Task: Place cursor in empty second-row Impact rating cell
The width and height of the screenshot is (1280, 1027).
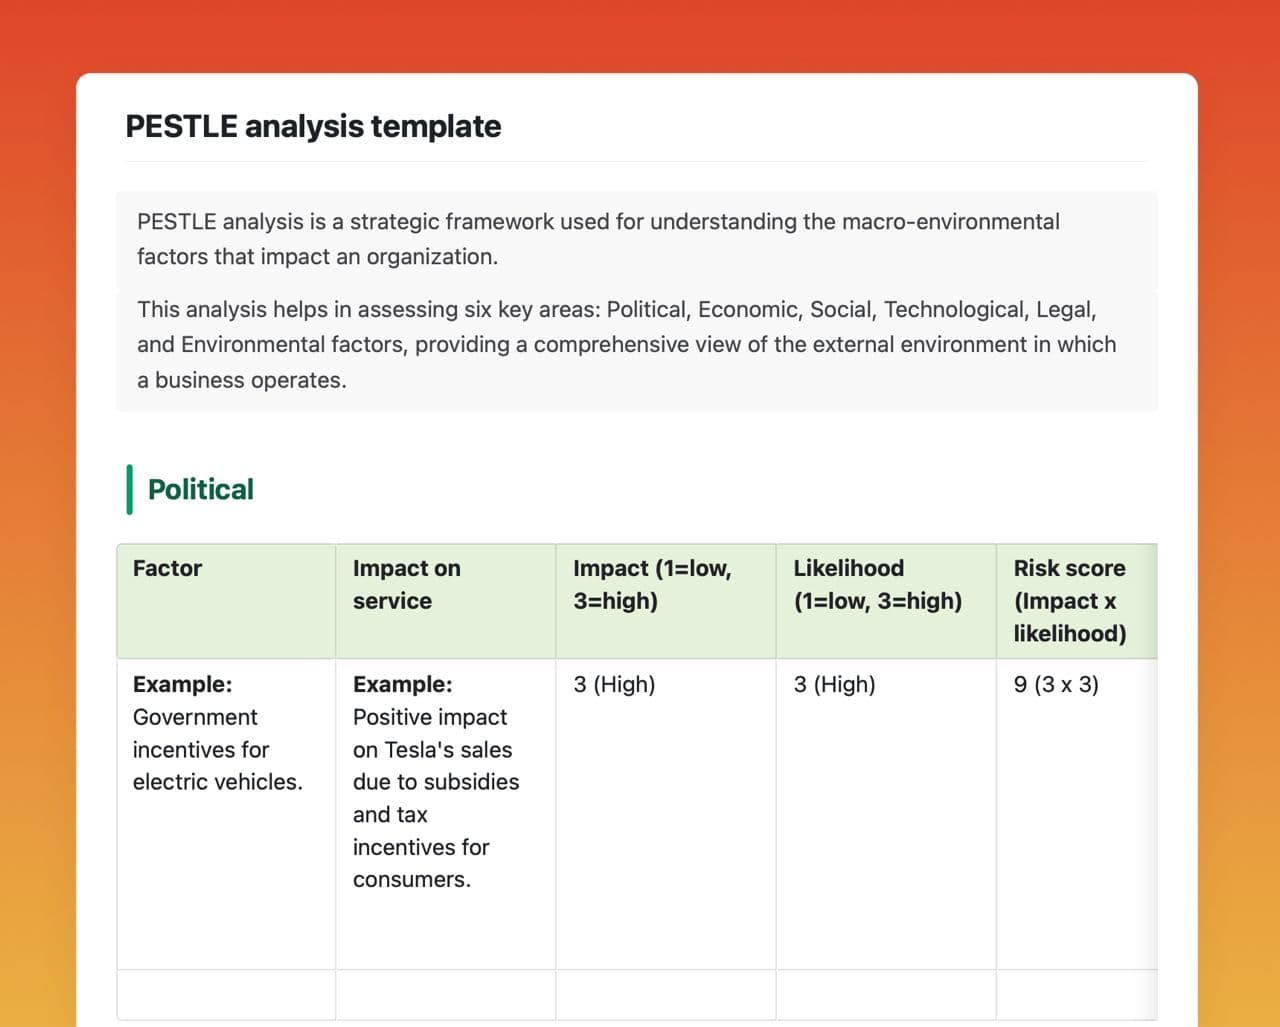Action: point(665,995)
